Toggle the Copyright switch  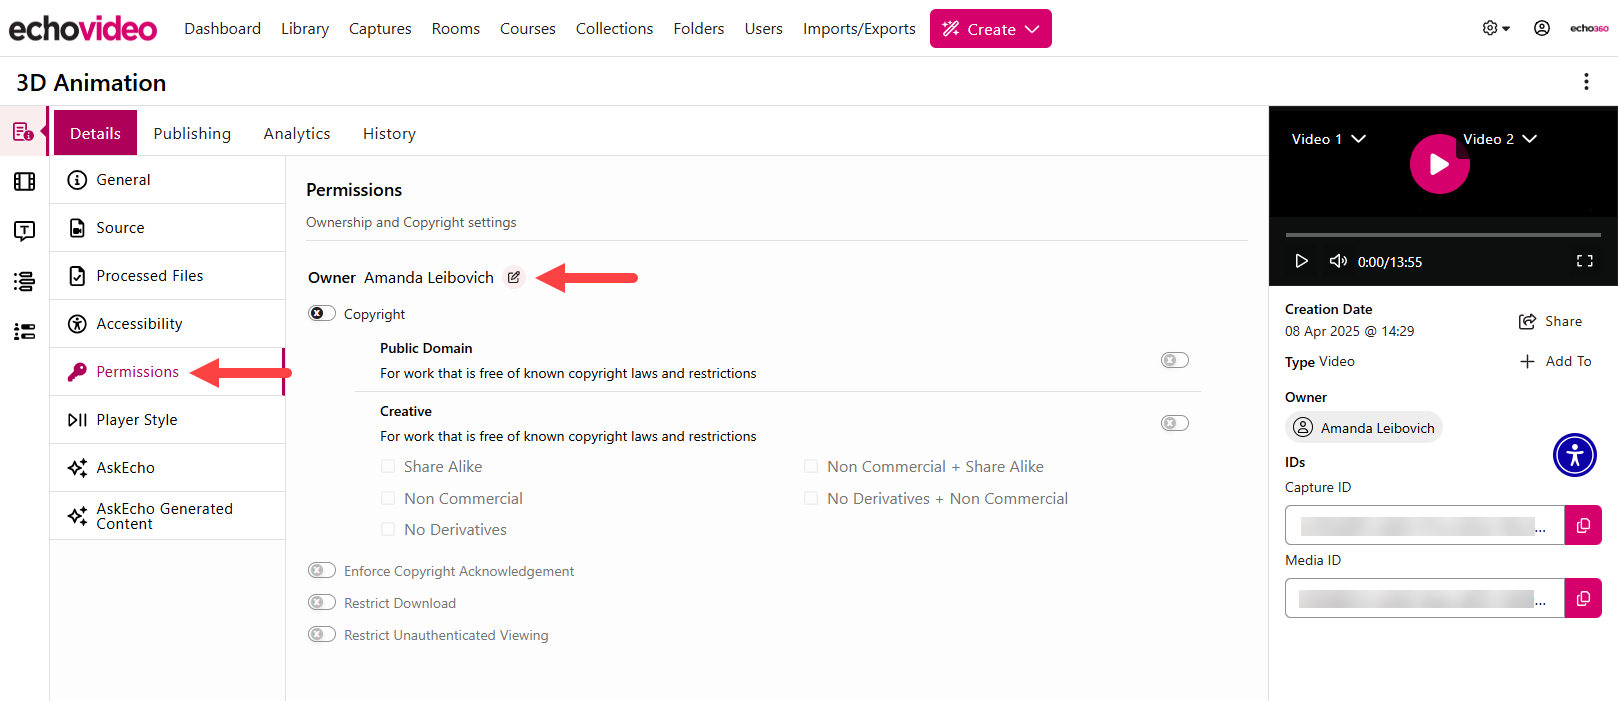322,313
